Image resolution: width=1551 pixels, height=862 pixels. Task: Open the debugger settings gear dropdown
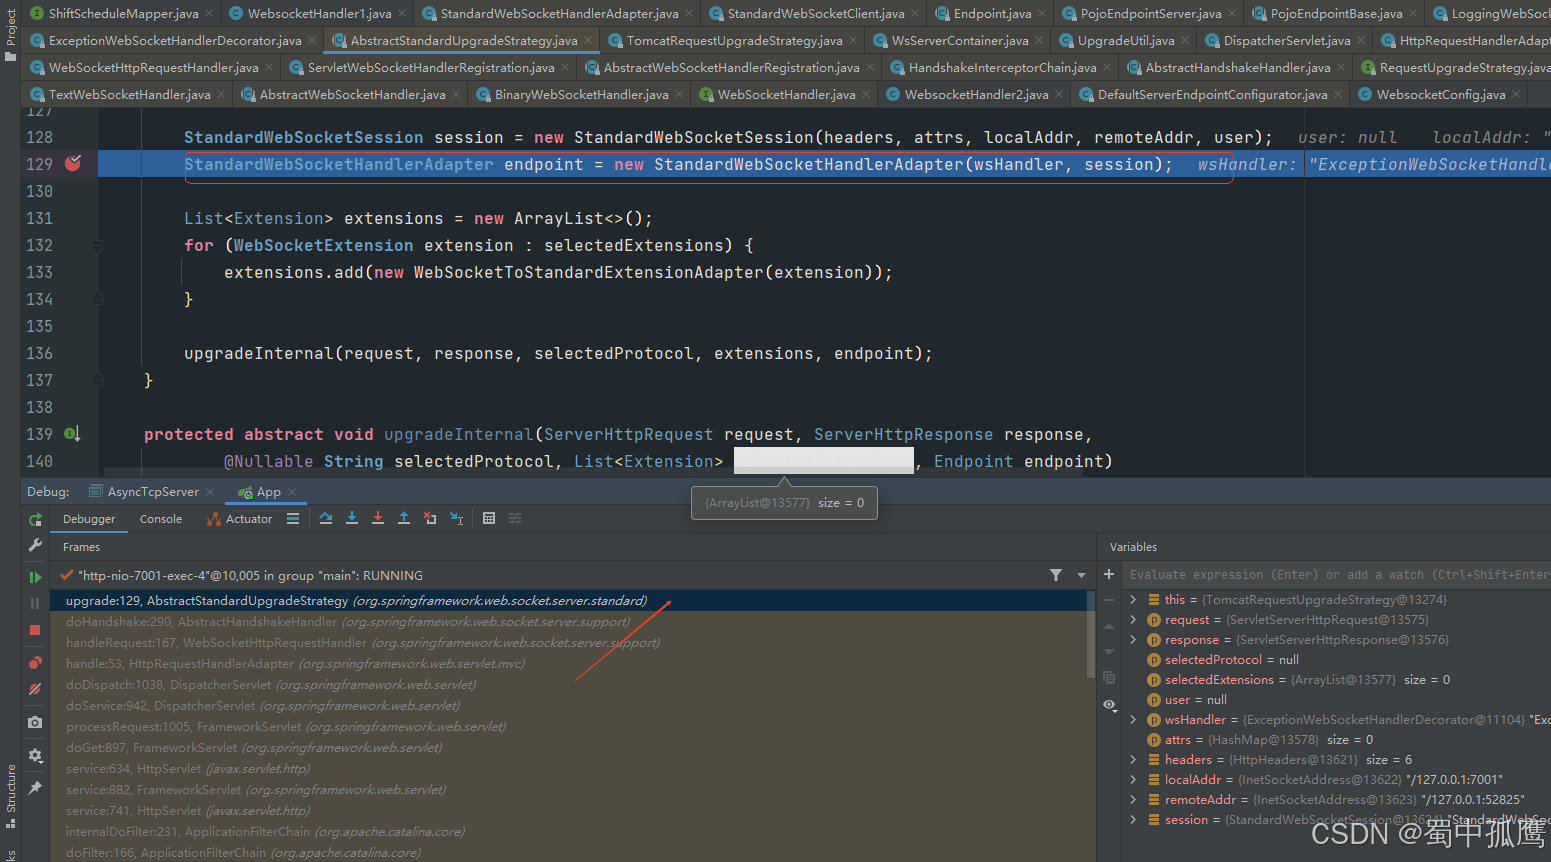point(35,755)
